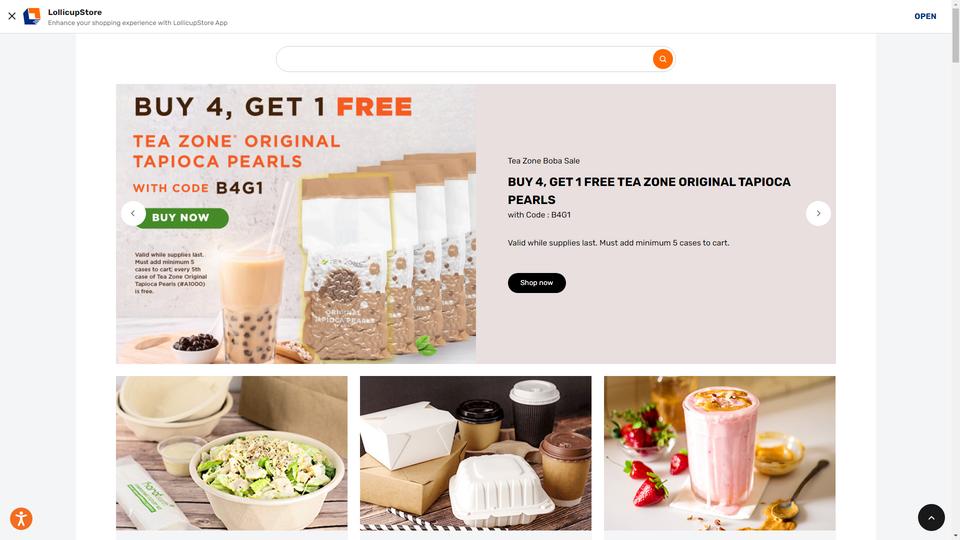This screenshot has width=960, height=540.
Task: Open the tapioca pearls bag promo image
Action: pos(296,224)
